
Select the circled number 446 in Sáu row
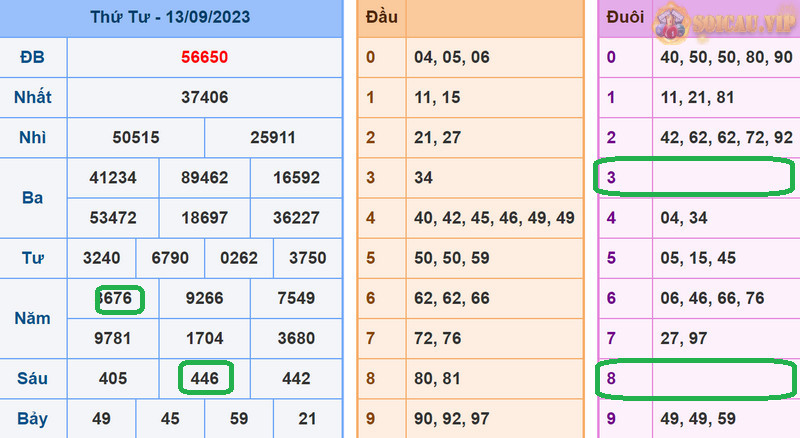[204, 378]
